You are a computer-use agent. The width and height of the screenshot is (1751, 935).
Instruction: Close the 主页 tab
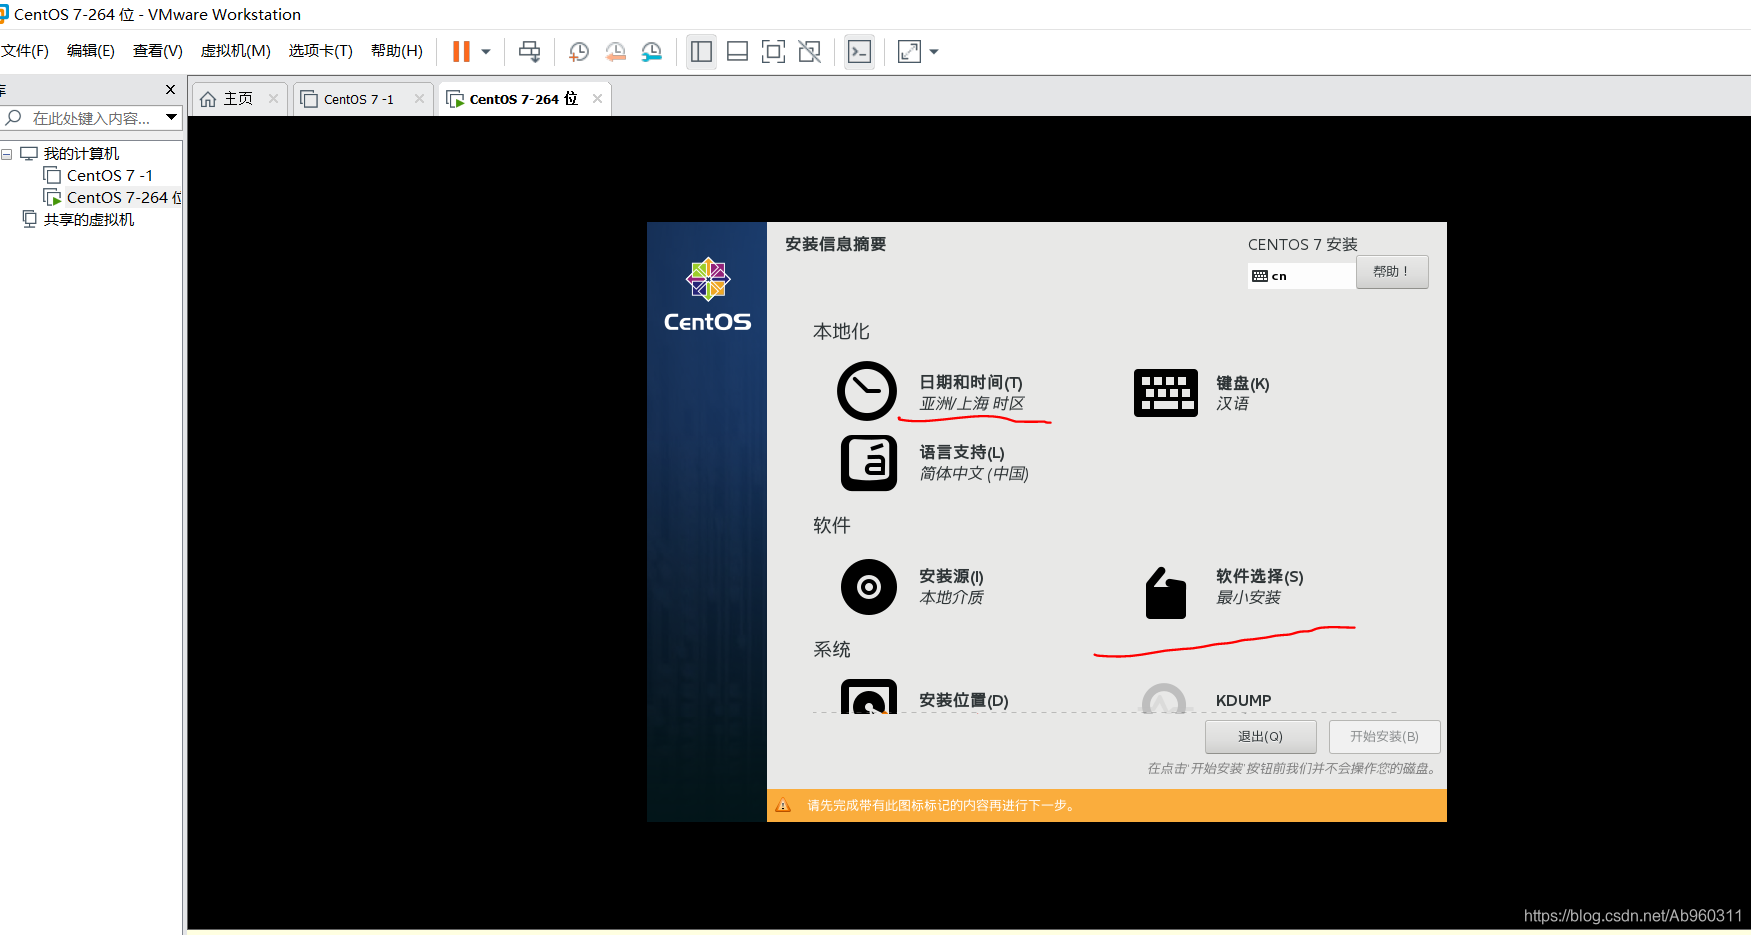(273, 98)
